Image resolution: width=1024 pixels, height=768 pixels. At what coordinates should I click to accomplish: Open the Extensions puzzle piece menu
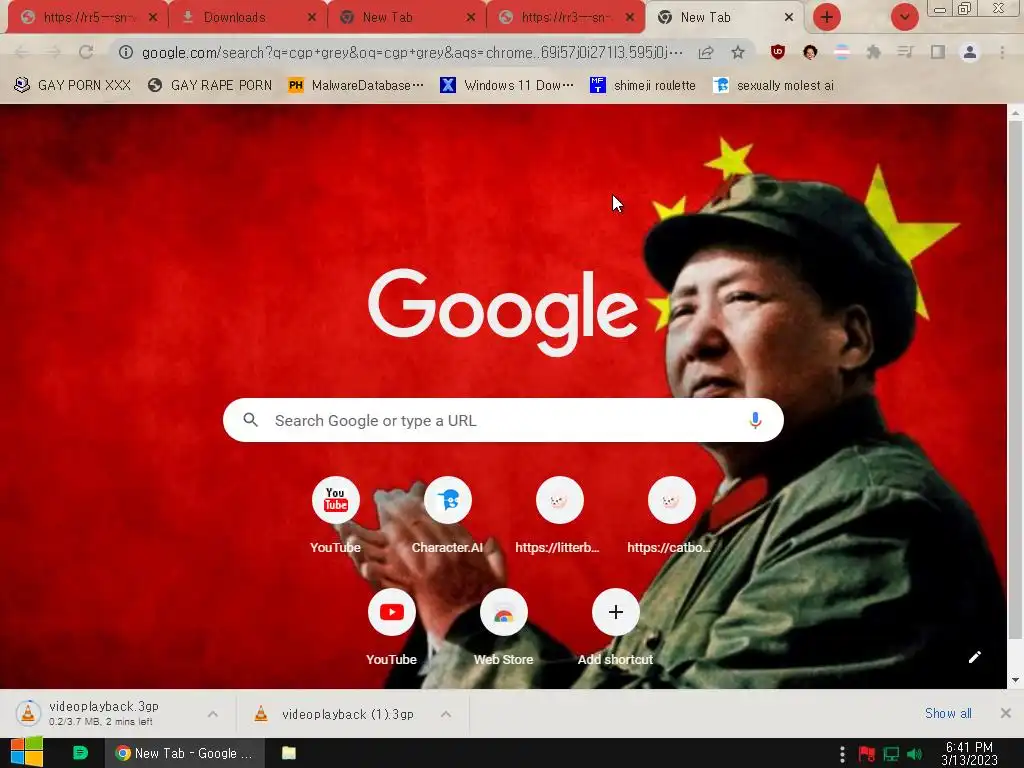(873, 52)
